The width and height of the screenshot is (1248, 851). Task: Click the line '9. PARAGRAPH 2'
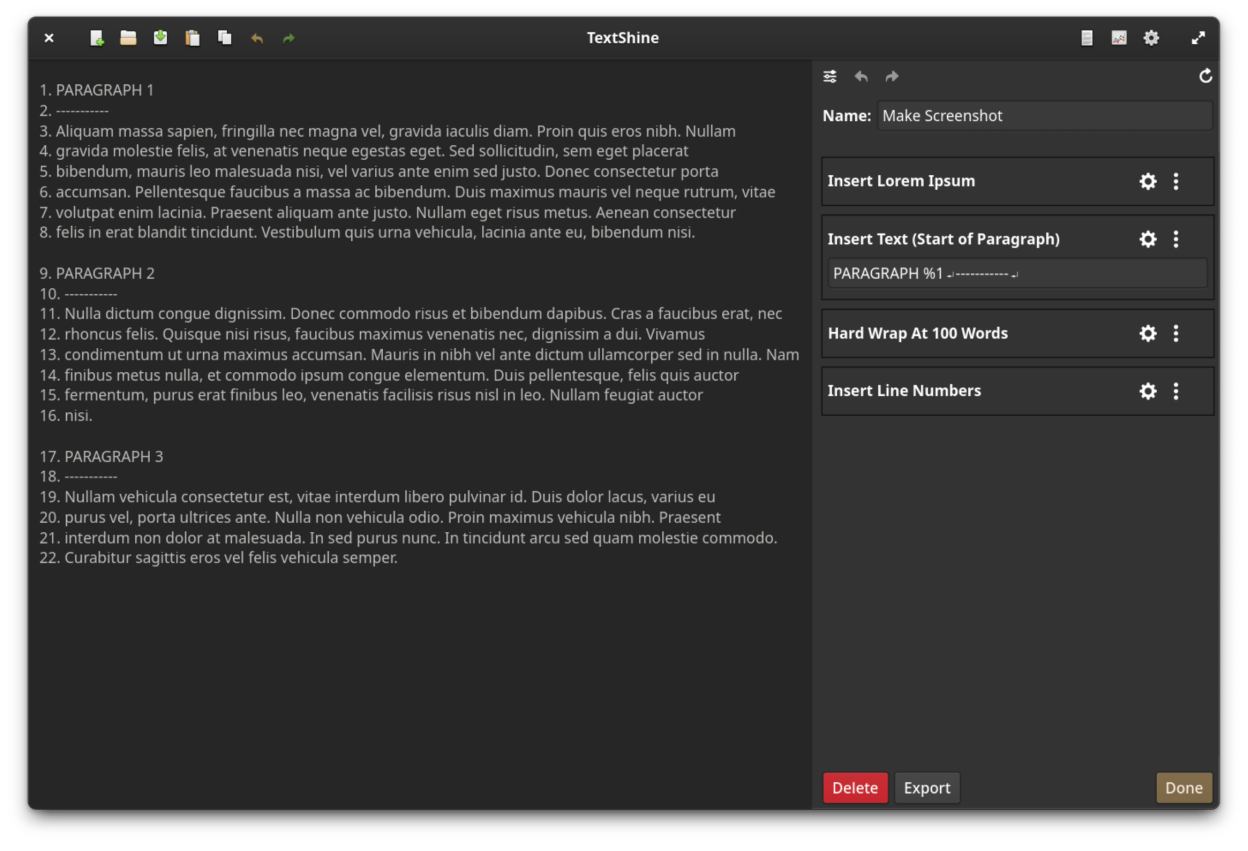[97, 273]
